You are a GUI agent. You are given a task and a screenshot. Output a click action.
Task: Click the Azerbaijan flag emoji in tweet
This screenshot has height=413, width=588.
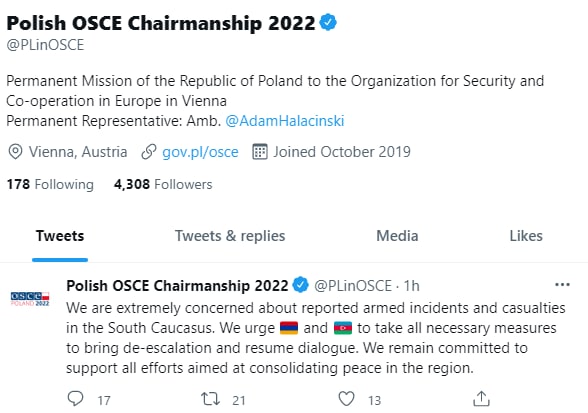(x=343, y=328)
